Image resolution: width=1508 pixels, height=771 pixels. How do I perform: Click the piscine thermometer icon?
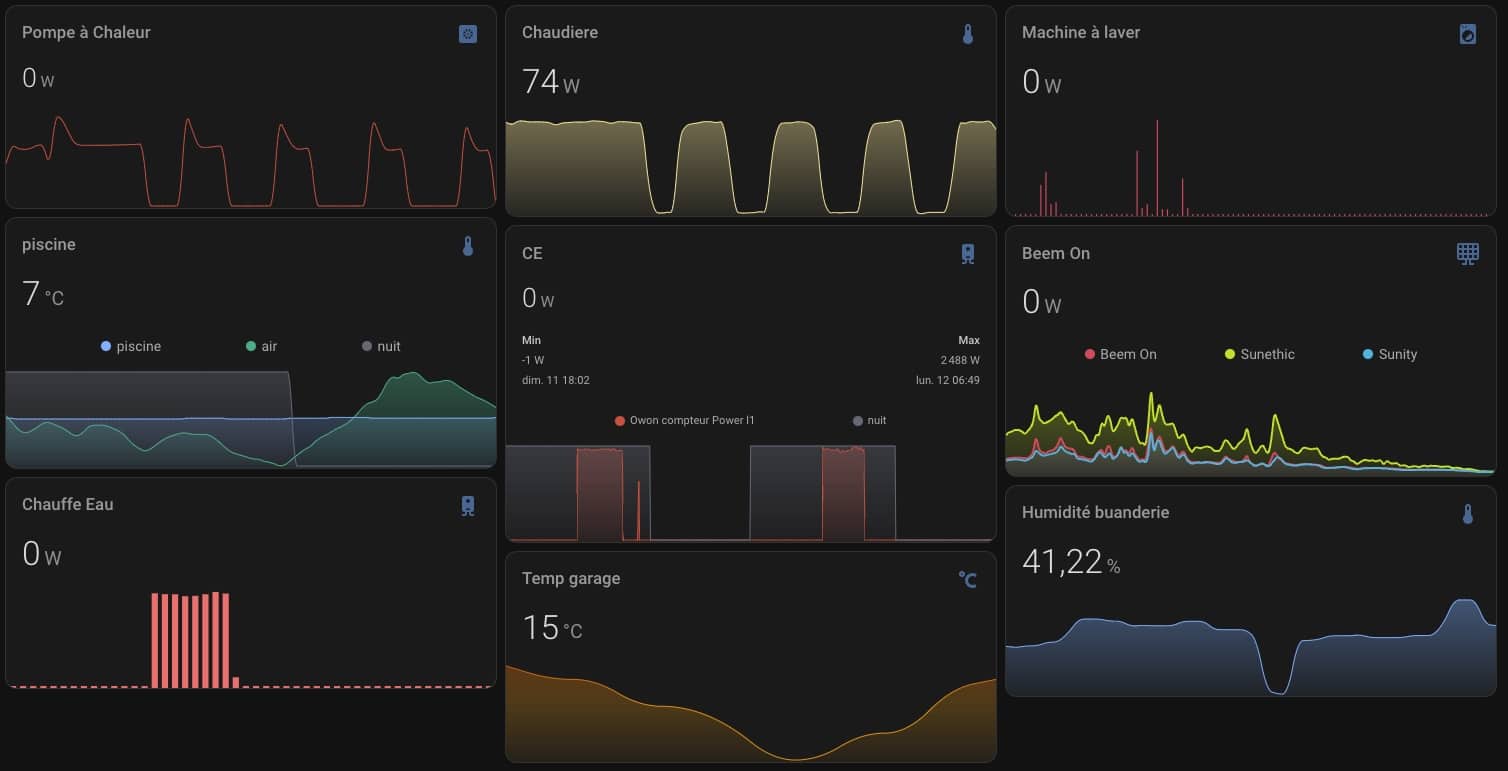click(468, 246)
